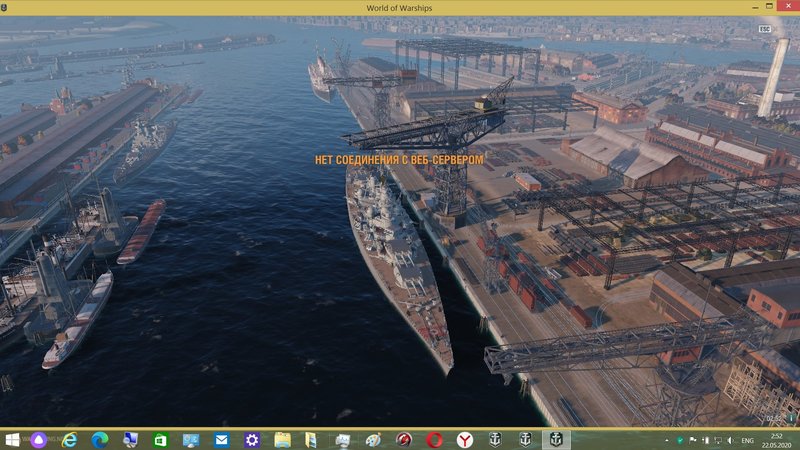Open the Opera browser from the taskbar
Viewport: 800px width, 450px height.
[x=434, y=440]
